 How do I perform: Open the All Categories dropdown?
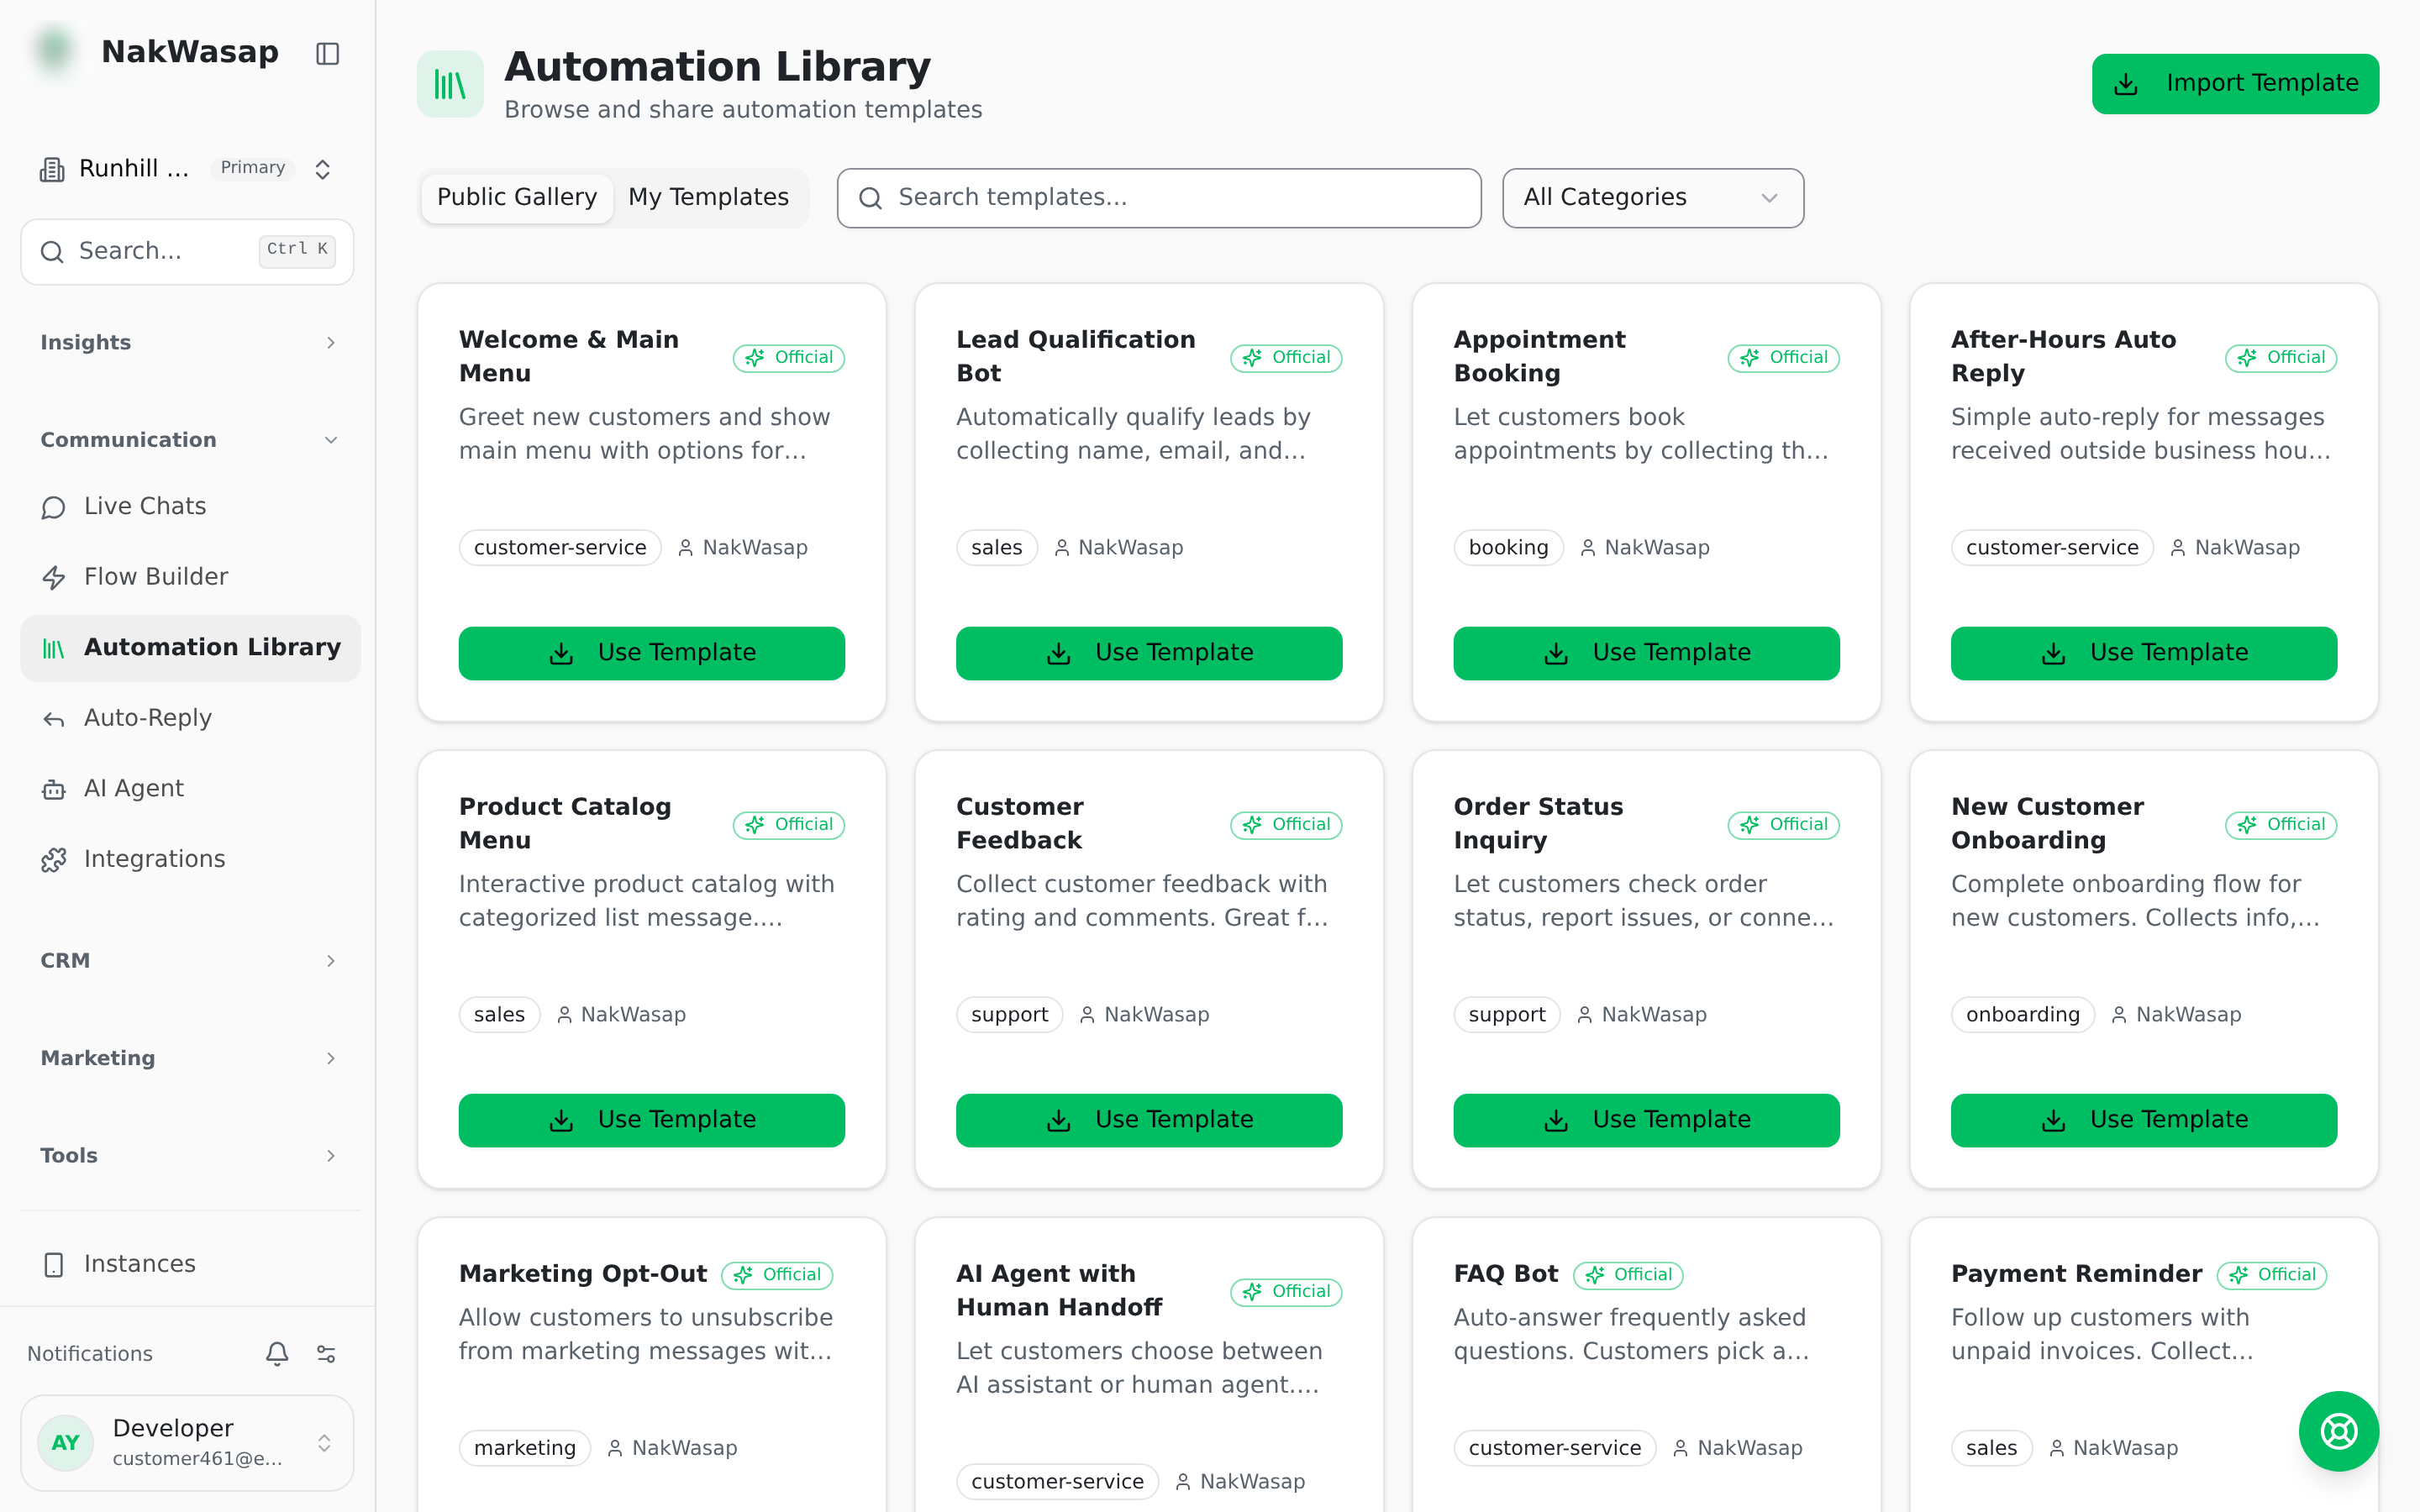(x=1652, y=197)
